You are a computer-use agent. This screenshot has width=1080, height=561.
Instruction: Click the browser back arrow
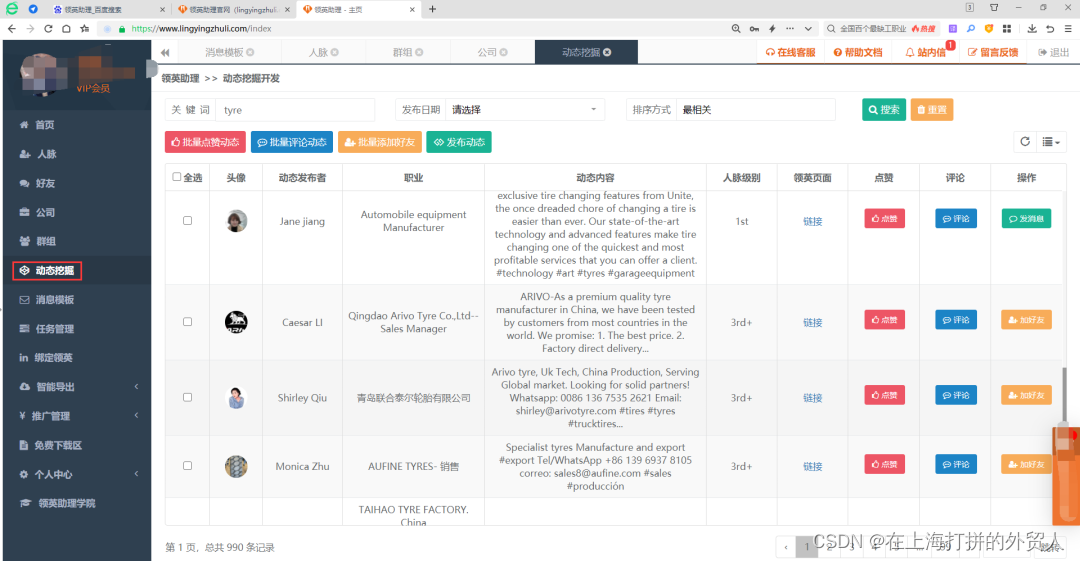pyautogui.click(x=12, y=28)
